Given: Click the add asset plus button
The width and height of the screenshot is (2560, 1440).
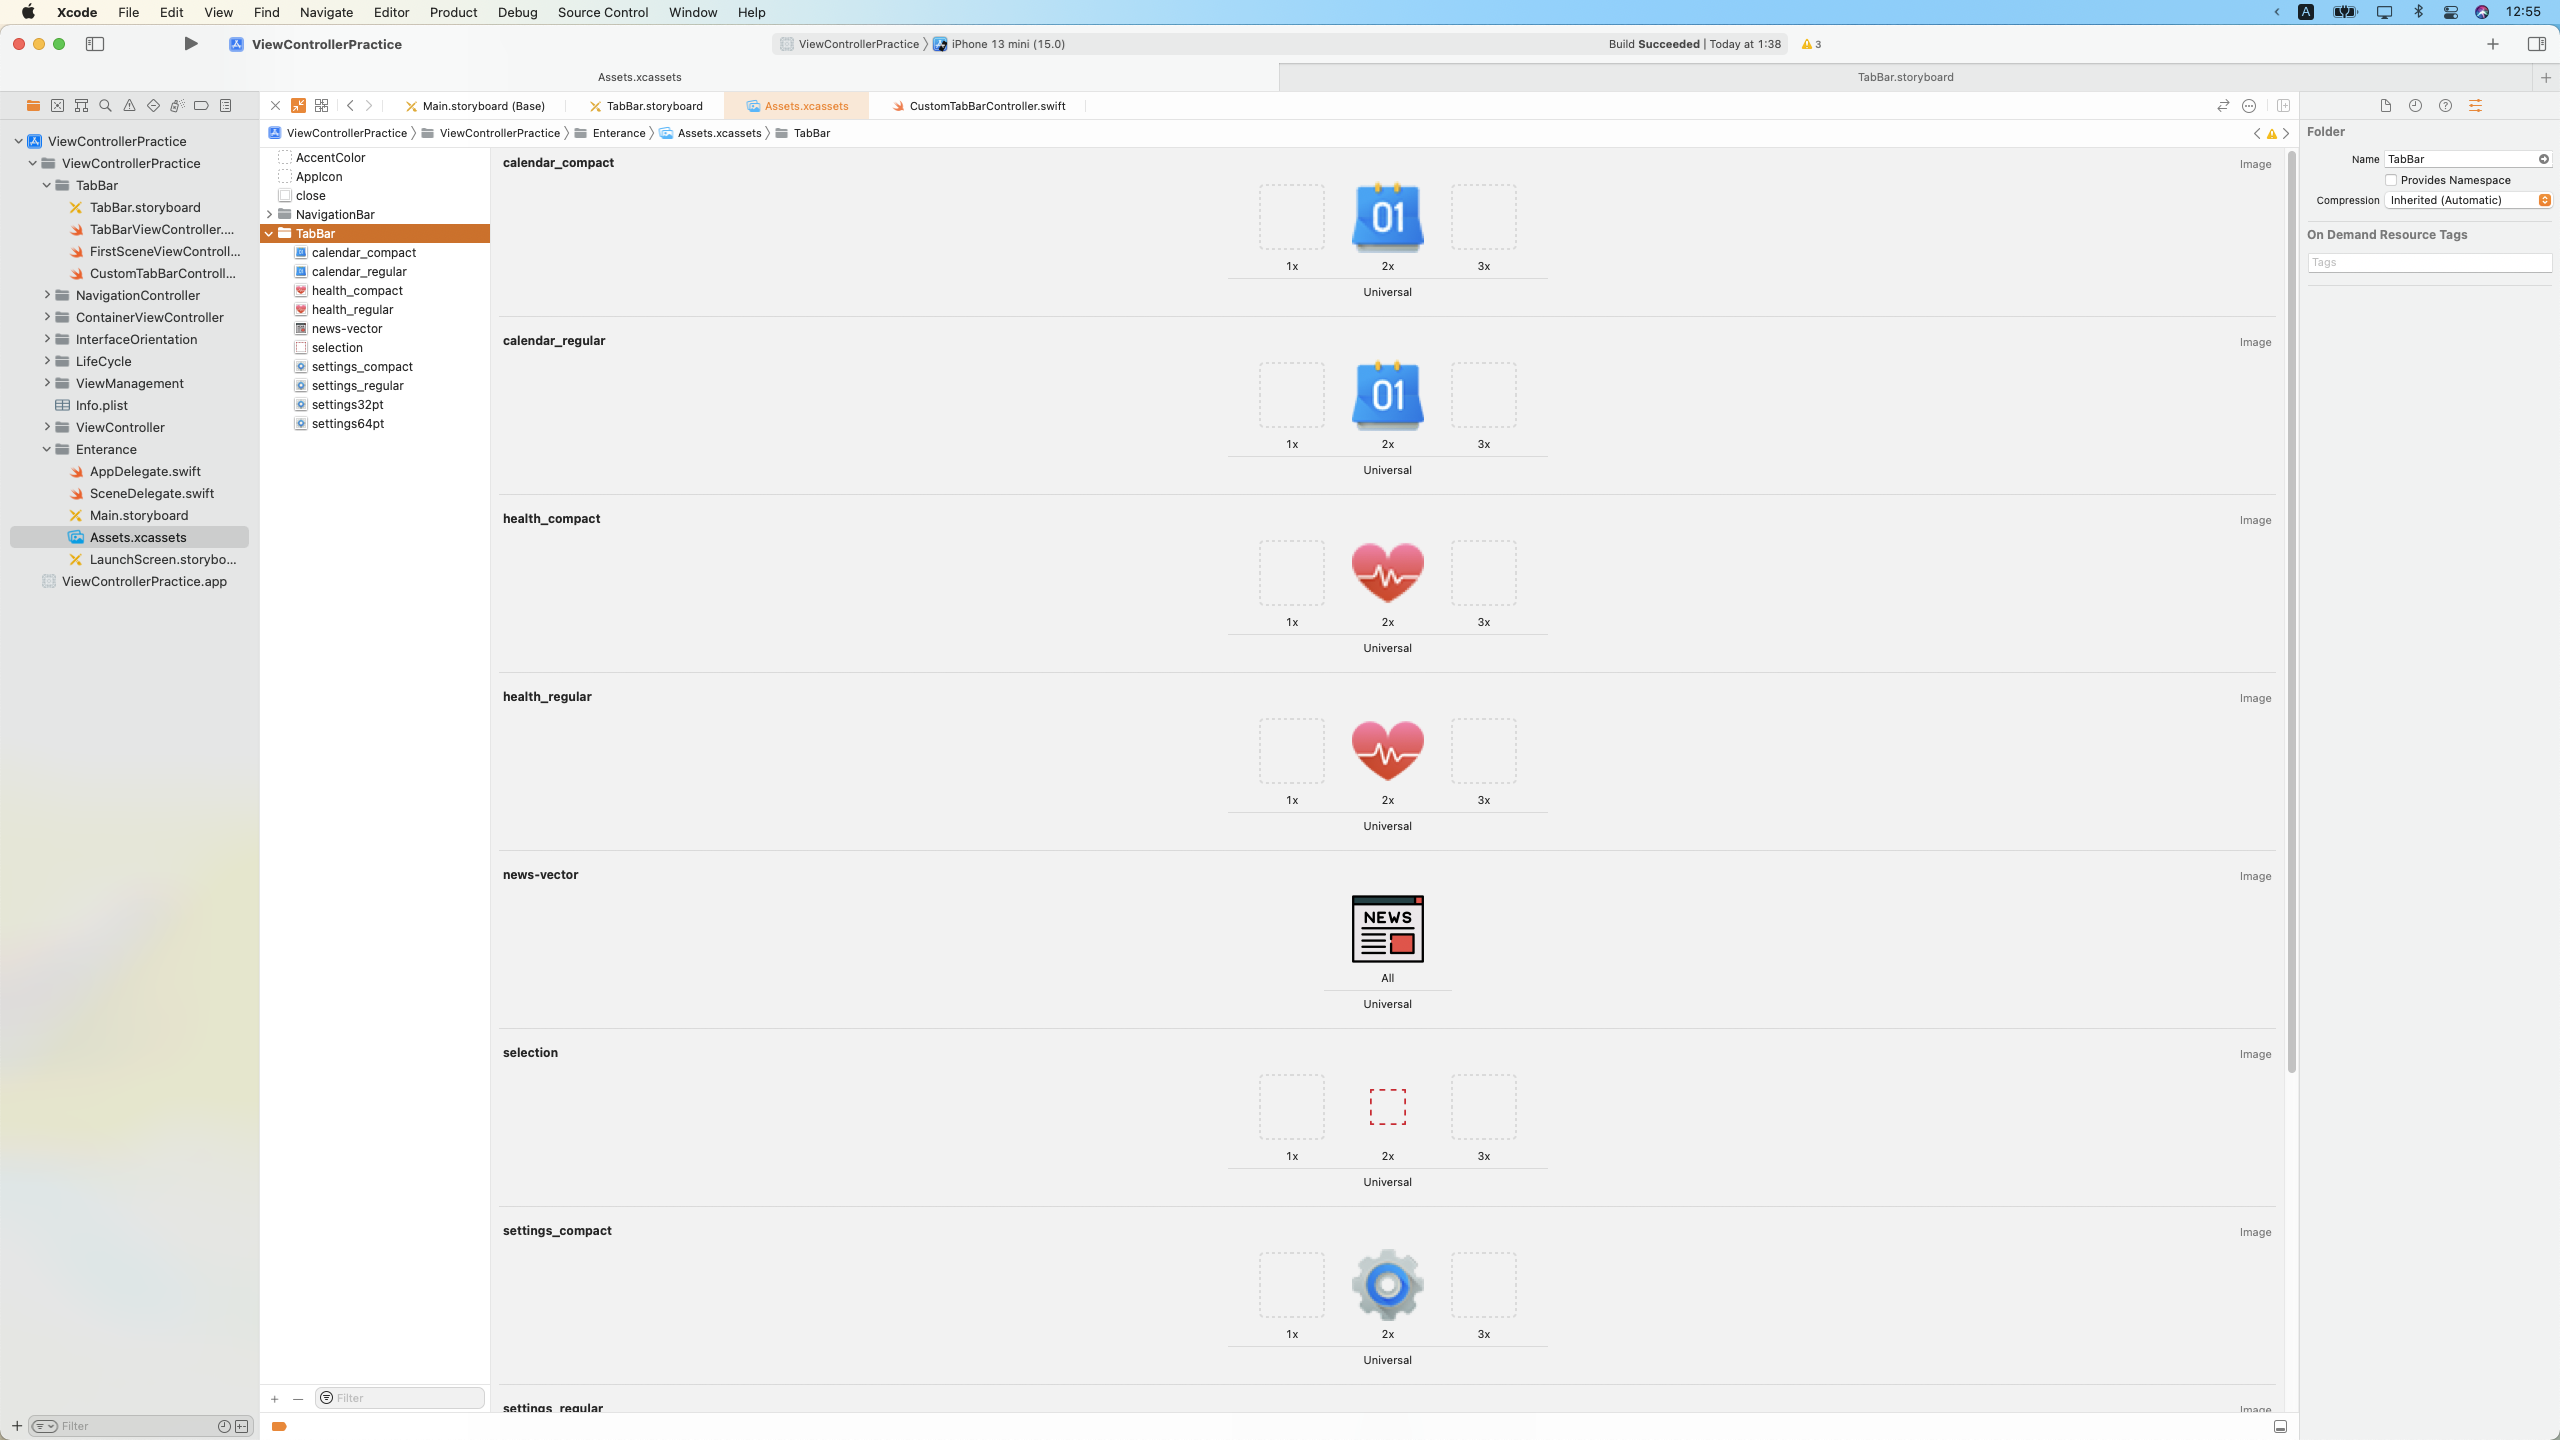Looking at the screenshot, I should pos(274,1398).
